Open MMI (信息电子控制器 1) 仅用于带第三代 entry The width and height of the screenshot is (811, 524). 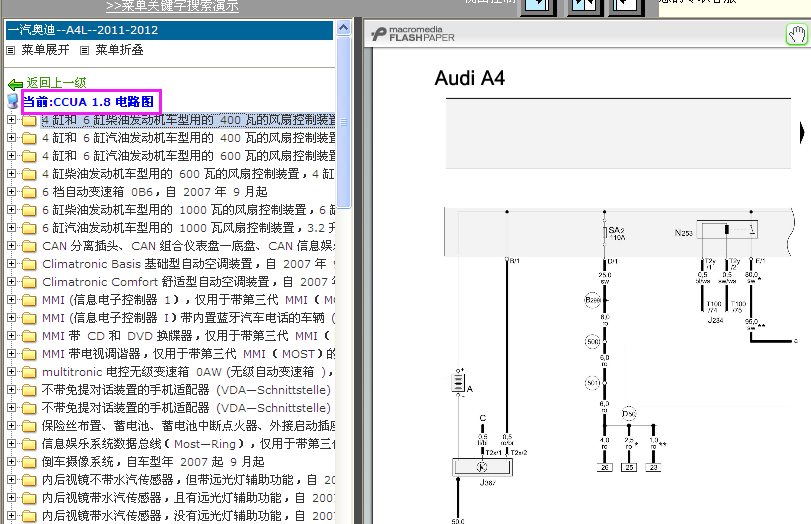tap(188, 300)
